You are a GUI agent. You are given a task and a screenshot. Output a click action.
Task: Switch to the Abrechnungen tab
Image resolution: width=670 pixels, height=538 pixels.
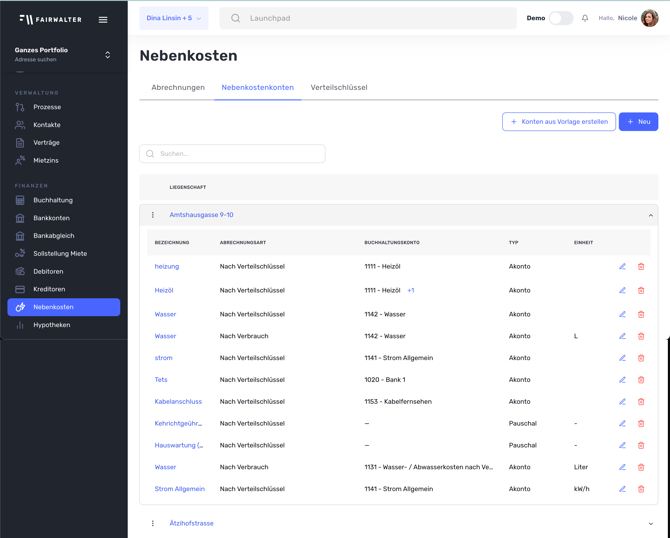click(x=178, y=88)
